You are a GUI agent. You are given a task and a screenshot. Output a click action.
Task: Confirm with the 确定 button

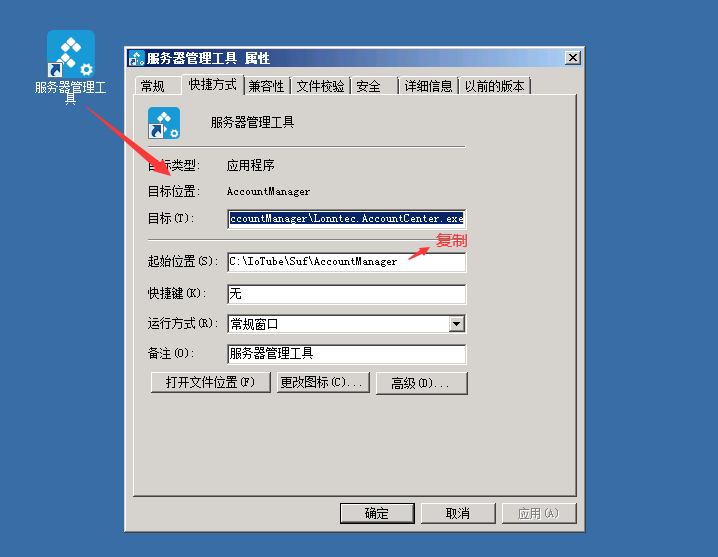(377, 513)
